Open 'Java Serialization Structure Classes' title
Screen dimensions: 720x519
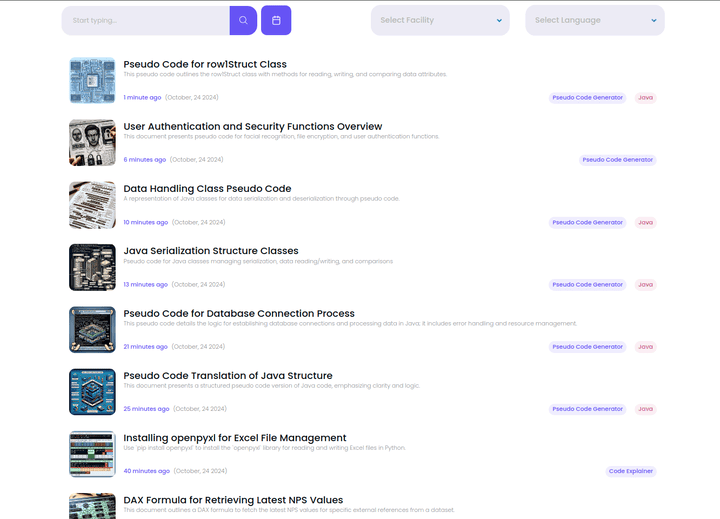[x=210, y=251]
